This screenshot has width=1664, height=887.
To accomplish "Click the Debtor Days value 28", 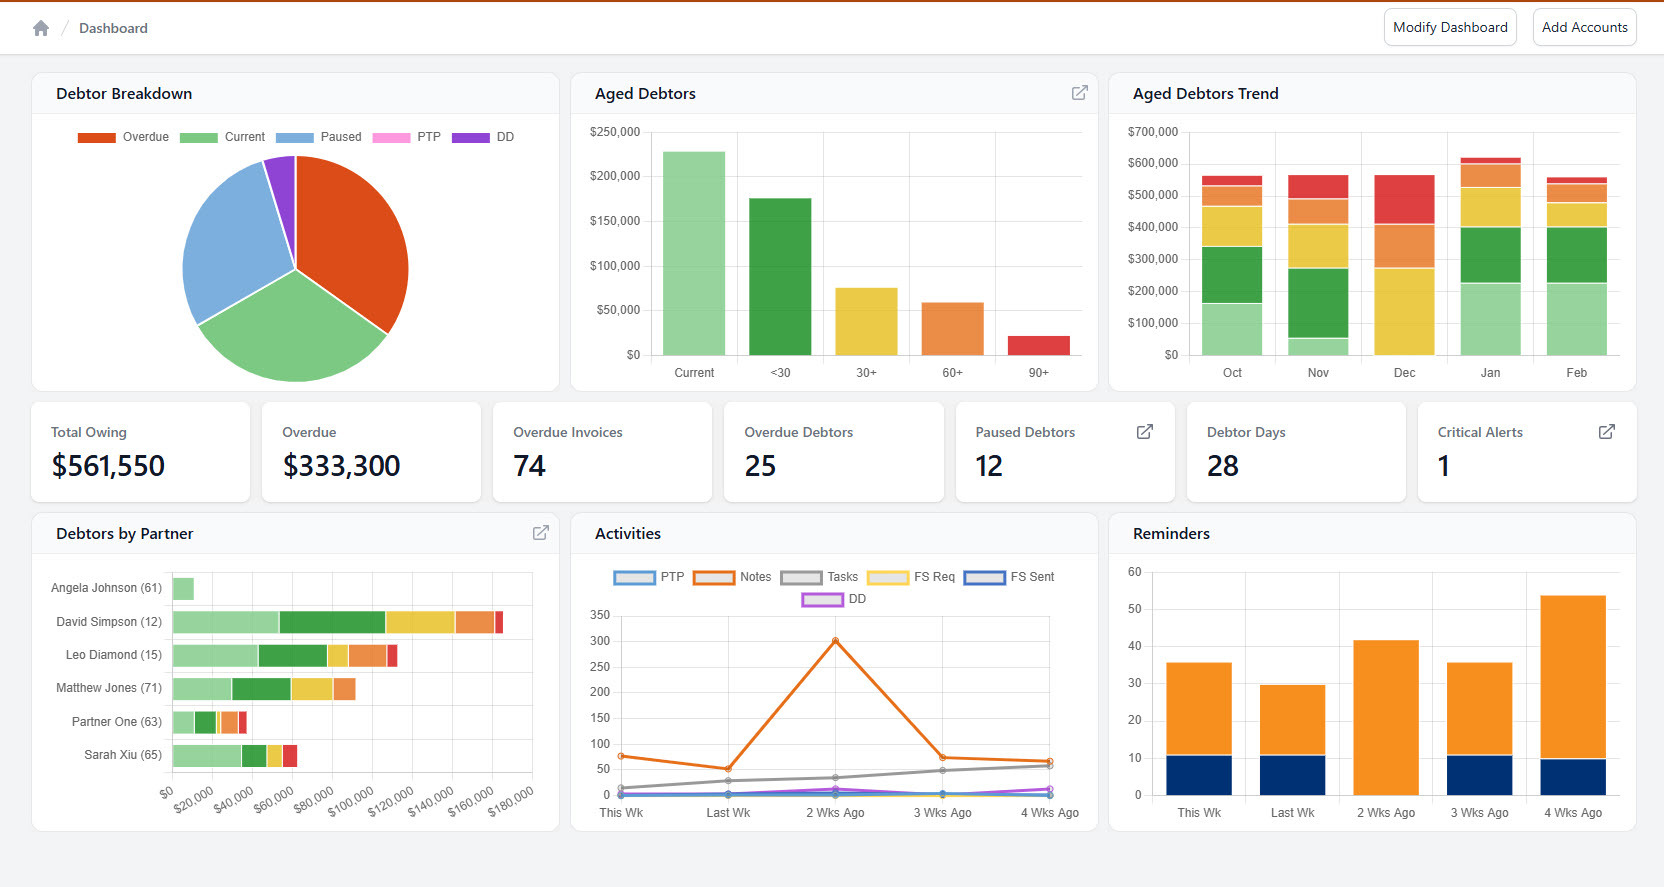I will pyautogui.click(x=1223, y=466).
